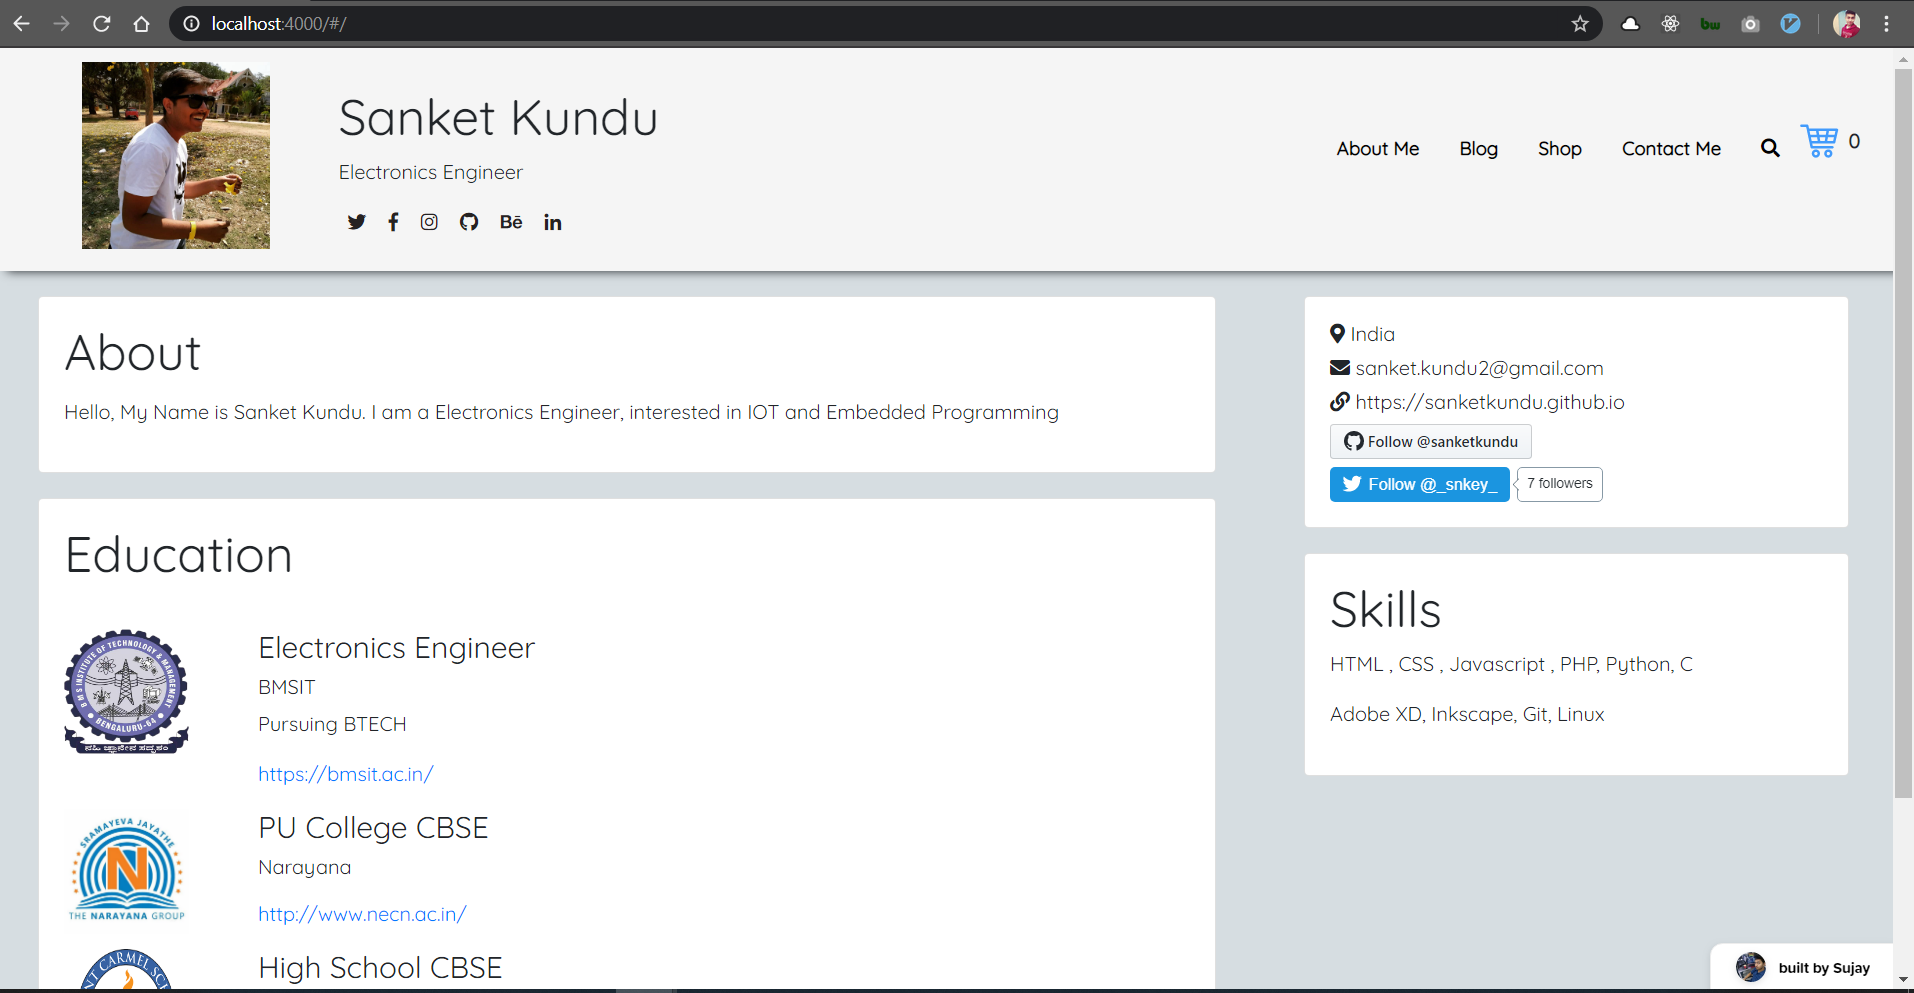Open the sanketkundu.github.io website link
This screenshot has width=1914, height=993.
(1489, 402)
